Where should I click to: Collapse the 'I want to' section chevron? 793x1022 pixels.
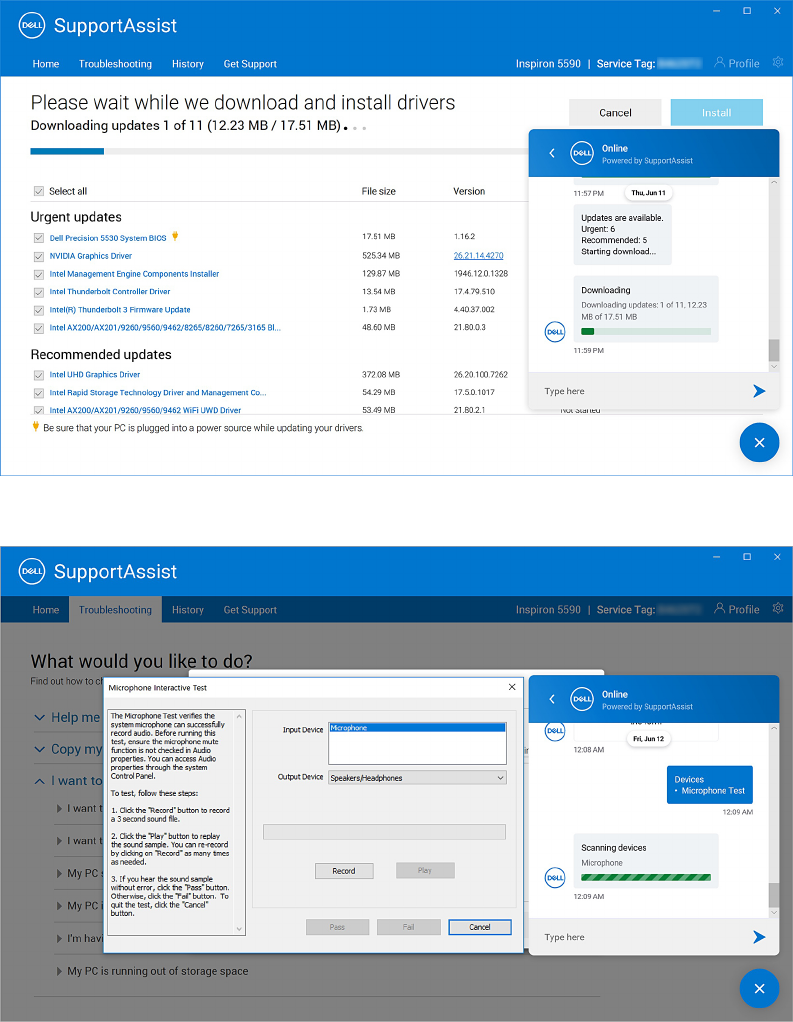click(x=40, y=781)
